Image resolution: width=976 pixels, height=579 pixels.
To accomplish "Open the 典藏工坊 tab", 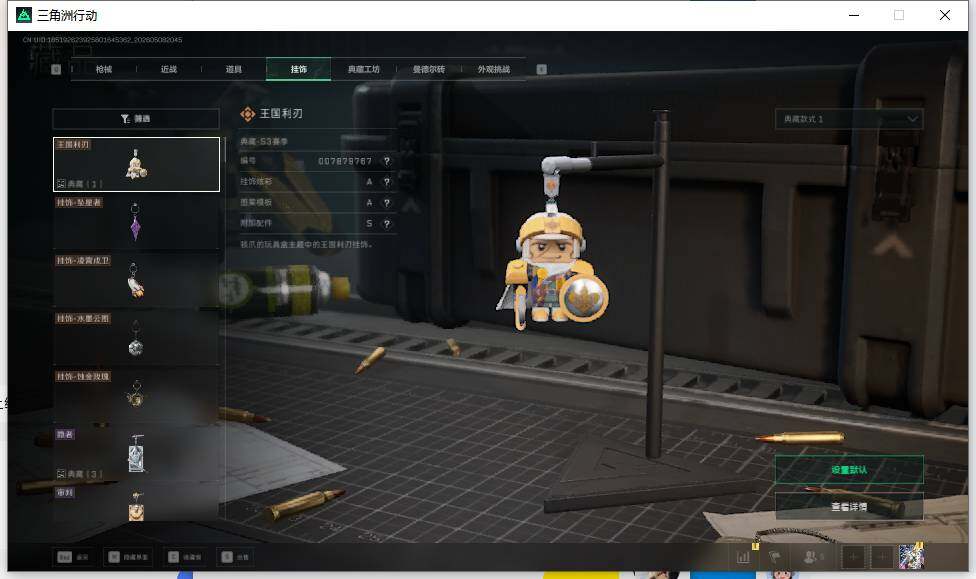I will tap(364, 69).
